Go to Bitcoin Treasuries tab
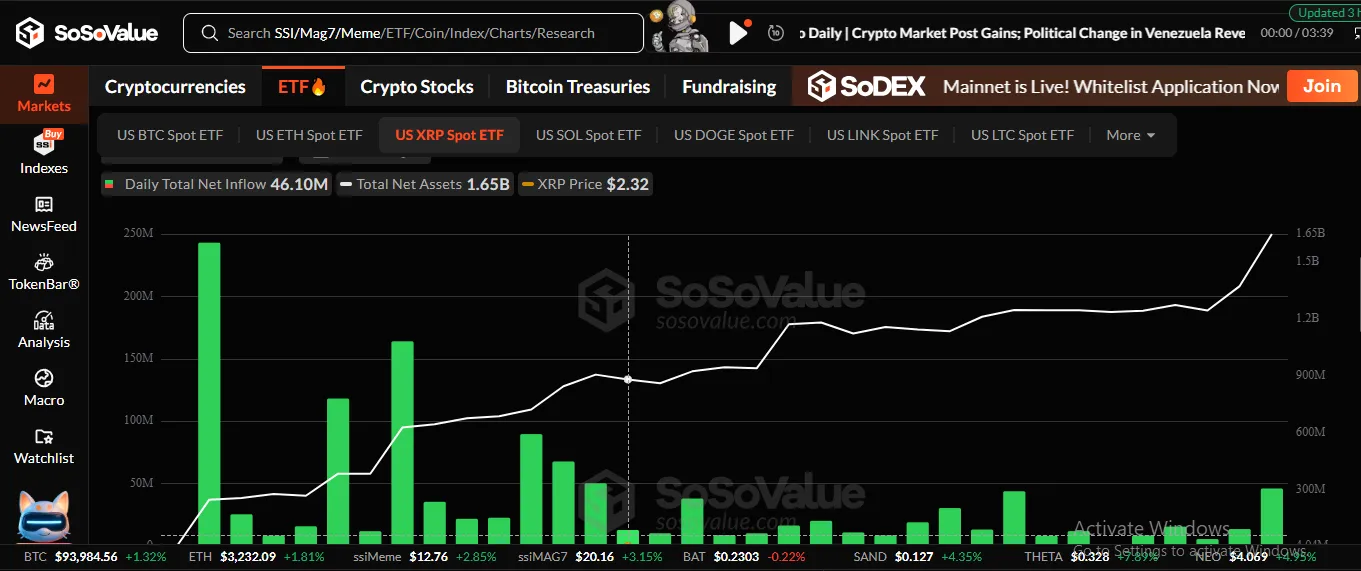The width and height of the screenshot is (1361, 571). (578, 87)
